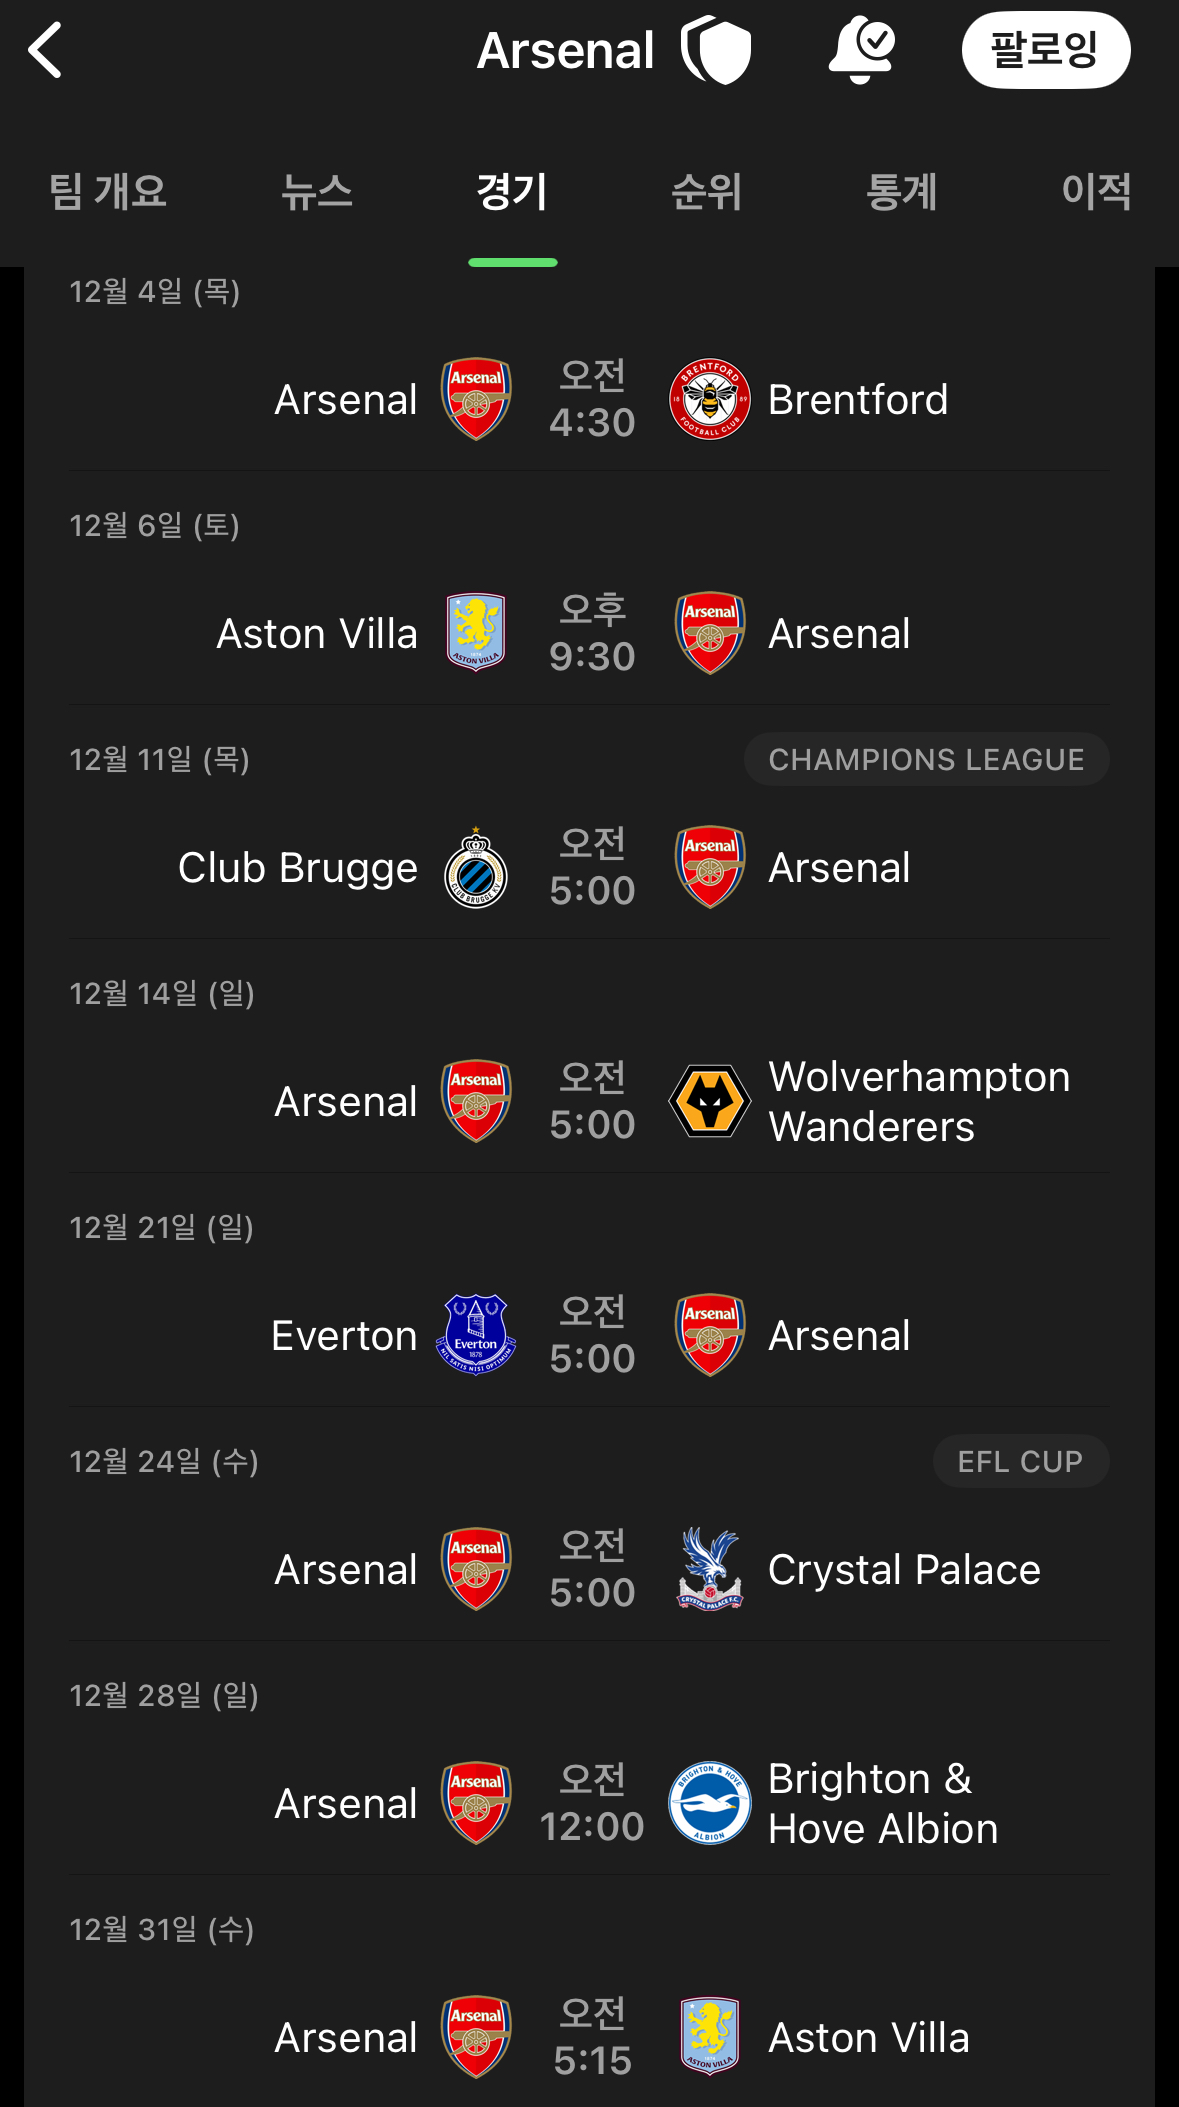Tap the shield icon beside Arsenal title
1179x2107 pixels.
[x=716, y=50]
